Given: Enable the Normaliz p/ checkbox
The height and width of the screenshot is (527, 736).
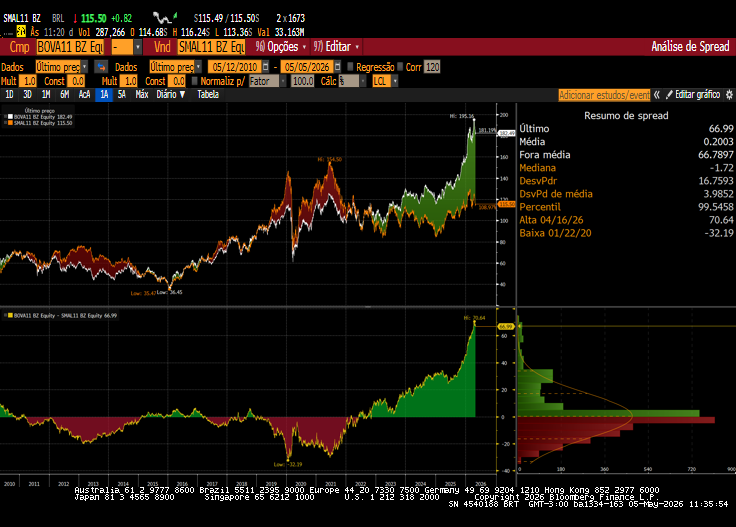Looking at the screenshot, I should coord(194,81).
